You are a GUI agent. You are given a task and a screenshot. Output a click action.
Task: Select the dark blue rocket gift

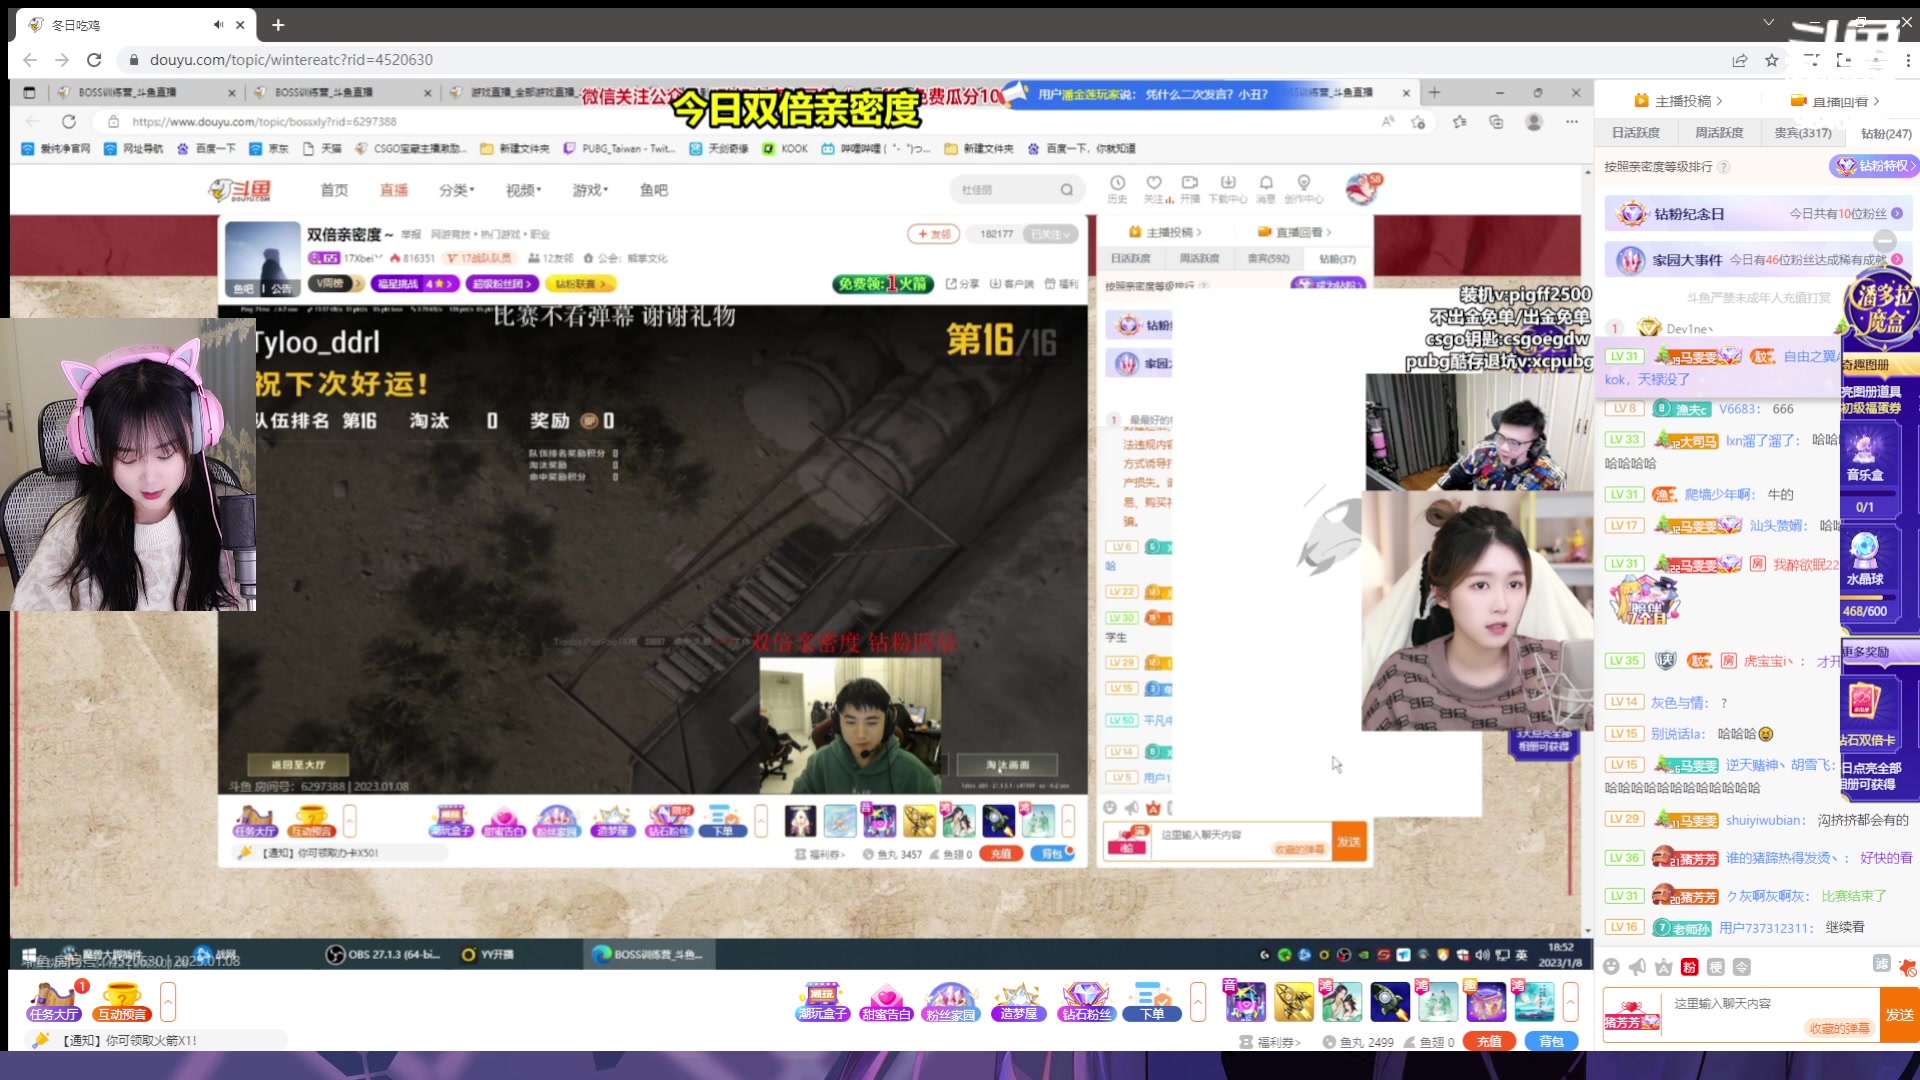[1389, 1001]
